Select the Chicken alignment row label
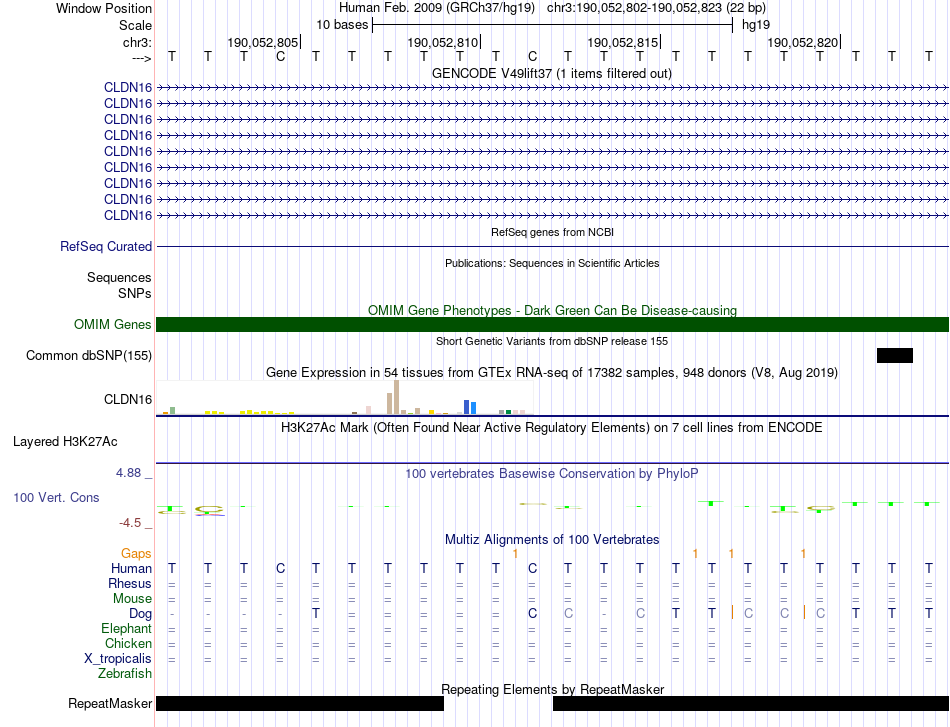 pyautogui.click(x=128, y=643)
